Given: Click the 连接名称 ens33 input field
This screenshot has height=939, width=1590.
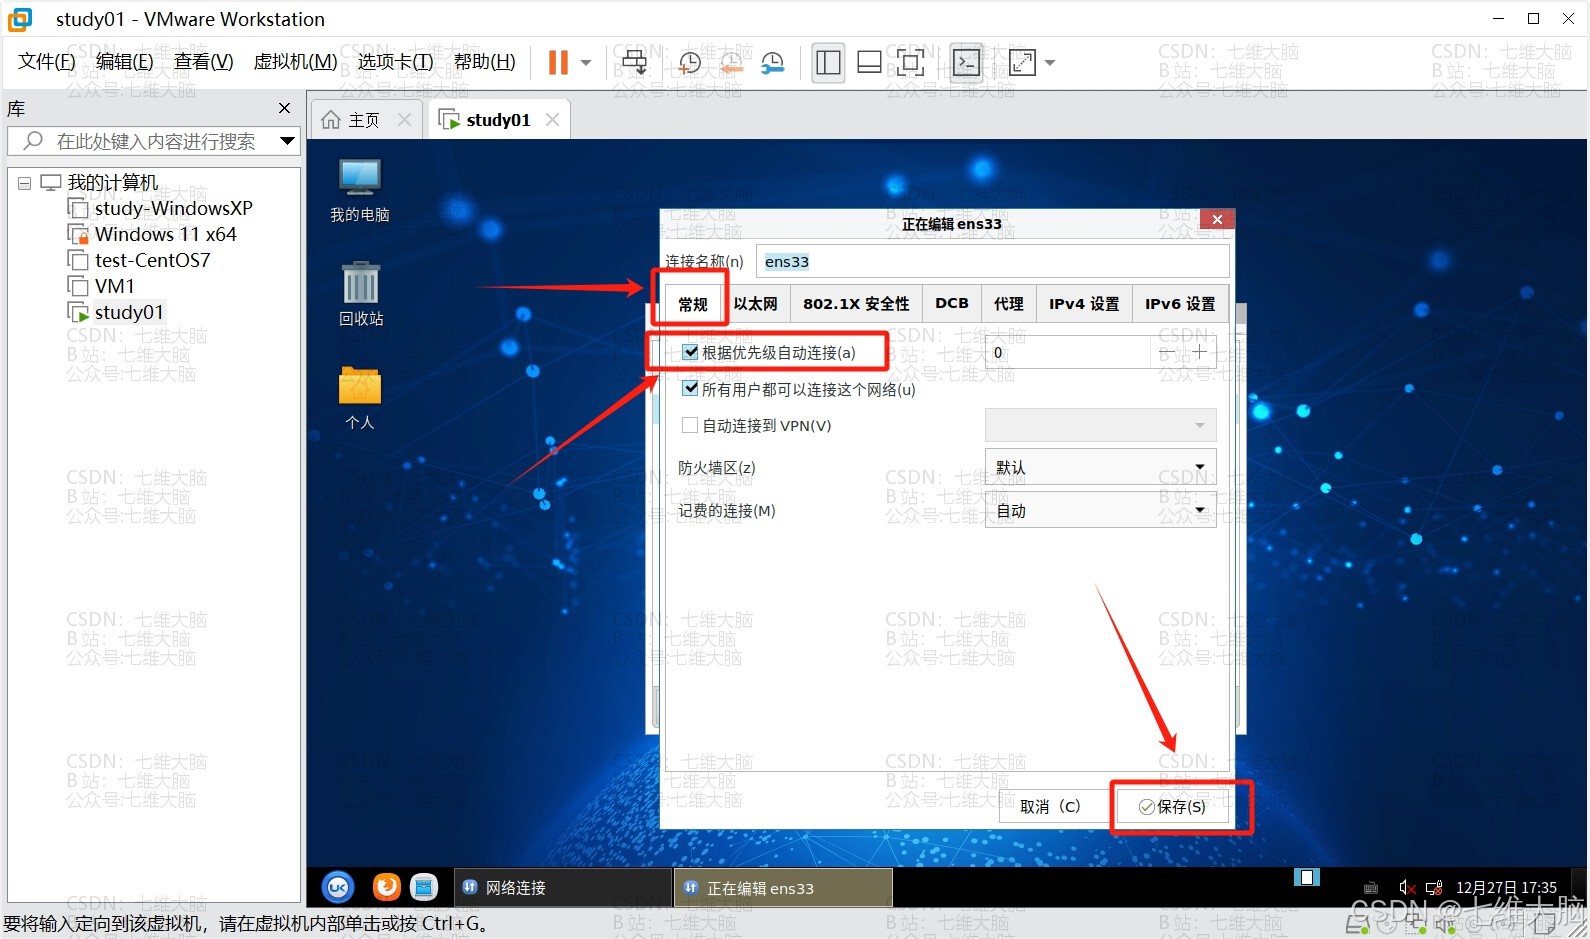Looking at the screenshot, I should pyautogui.click(x=992, y=261).
